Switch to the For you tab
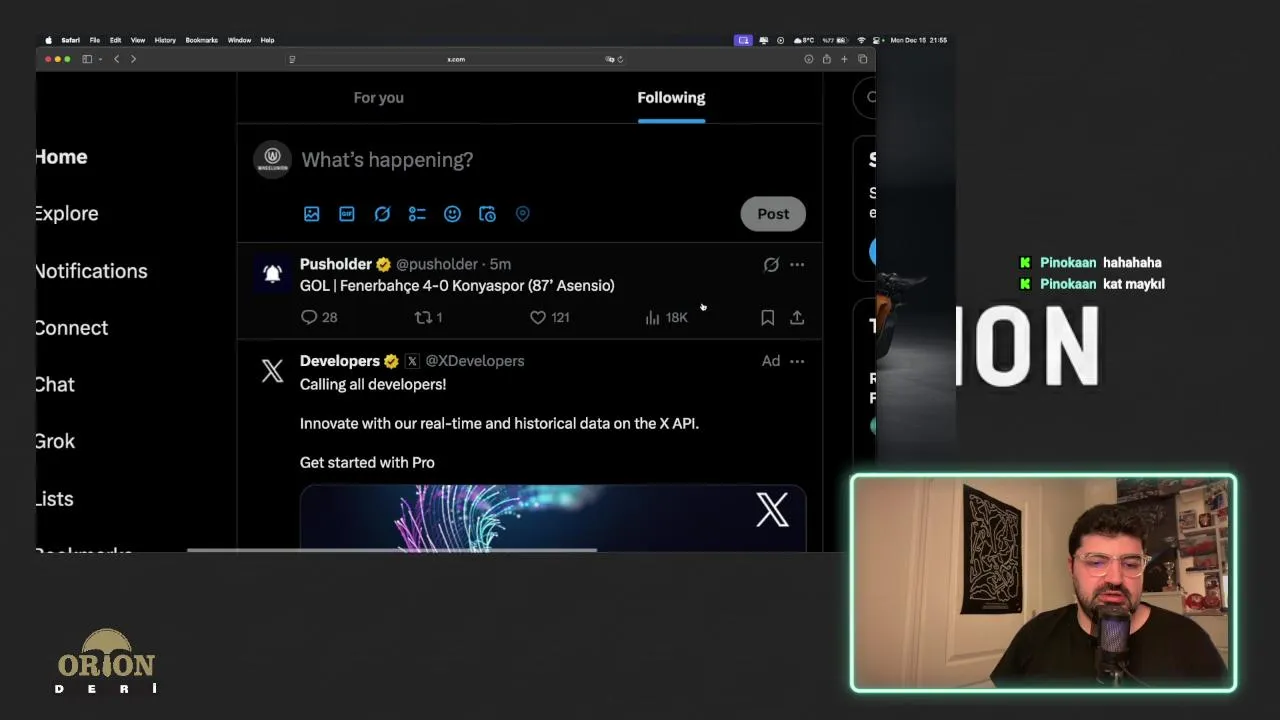Screen dimensions: 1280x720 pyautogui.click(x=378, y=98)
